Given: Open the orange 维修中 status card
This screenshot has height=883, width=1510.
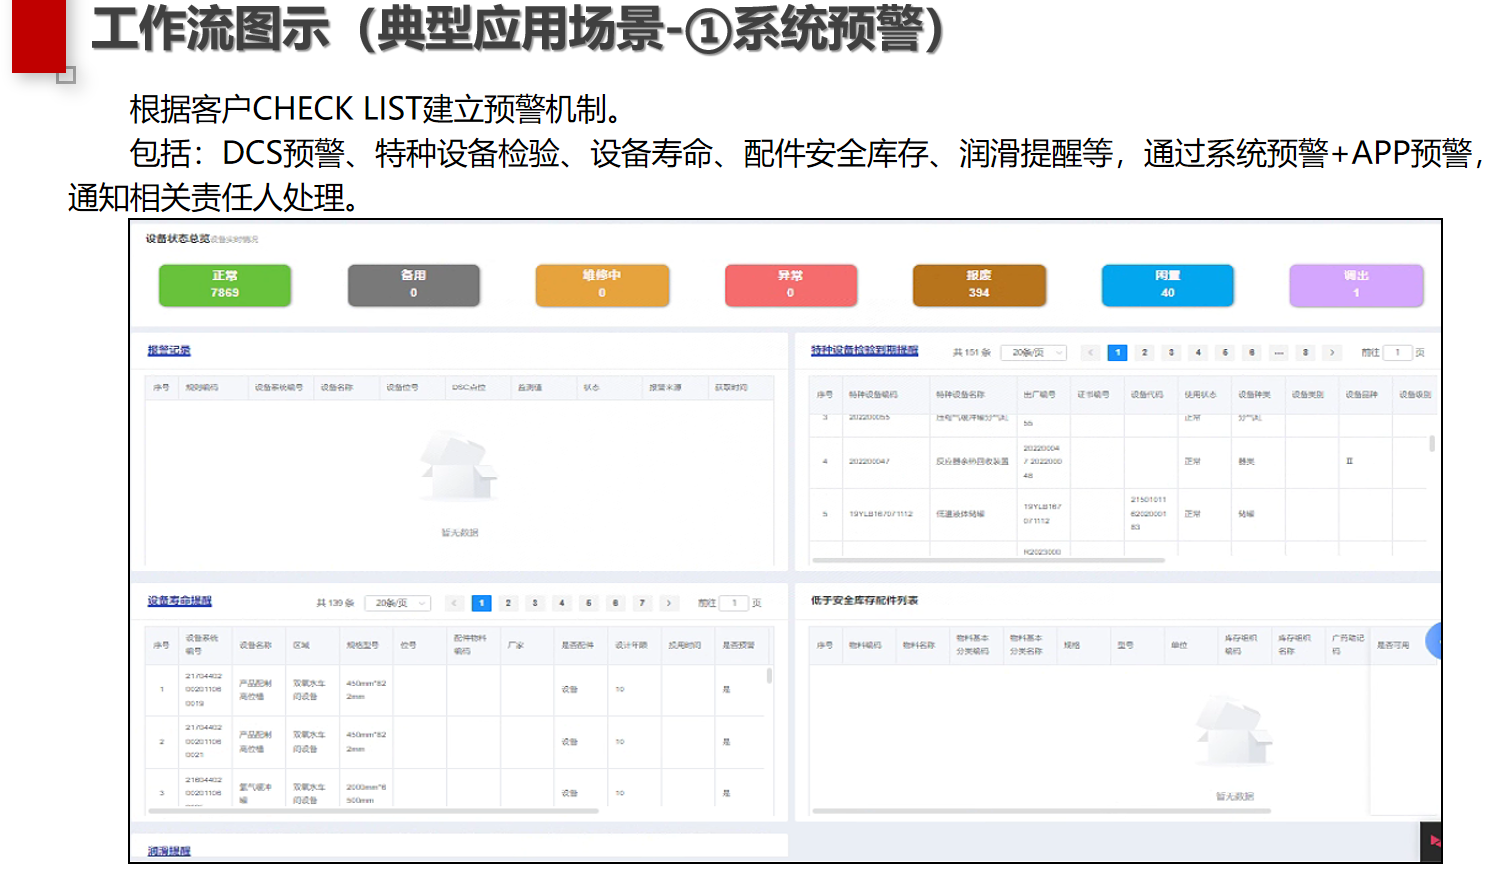Looking at the screenshot, I should click(x=602, y=285).
